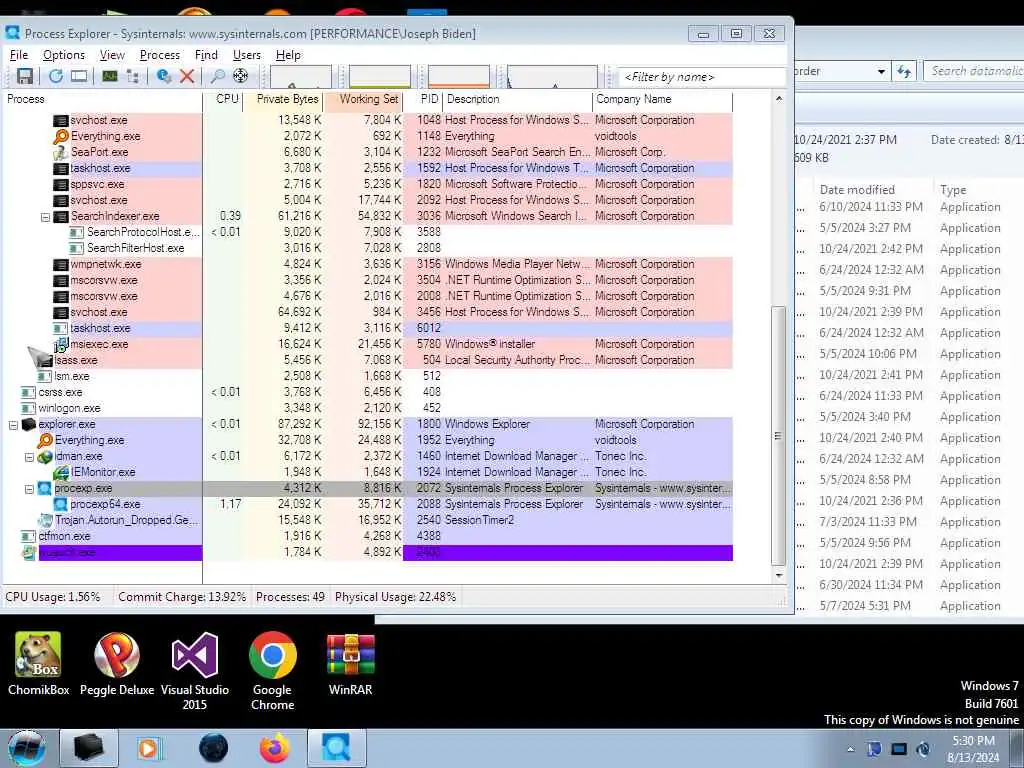Show hidden system tray icons arrow
The width and height of the screenshot is (1024, 768).
pyautogui.click(x=850, y=749)
